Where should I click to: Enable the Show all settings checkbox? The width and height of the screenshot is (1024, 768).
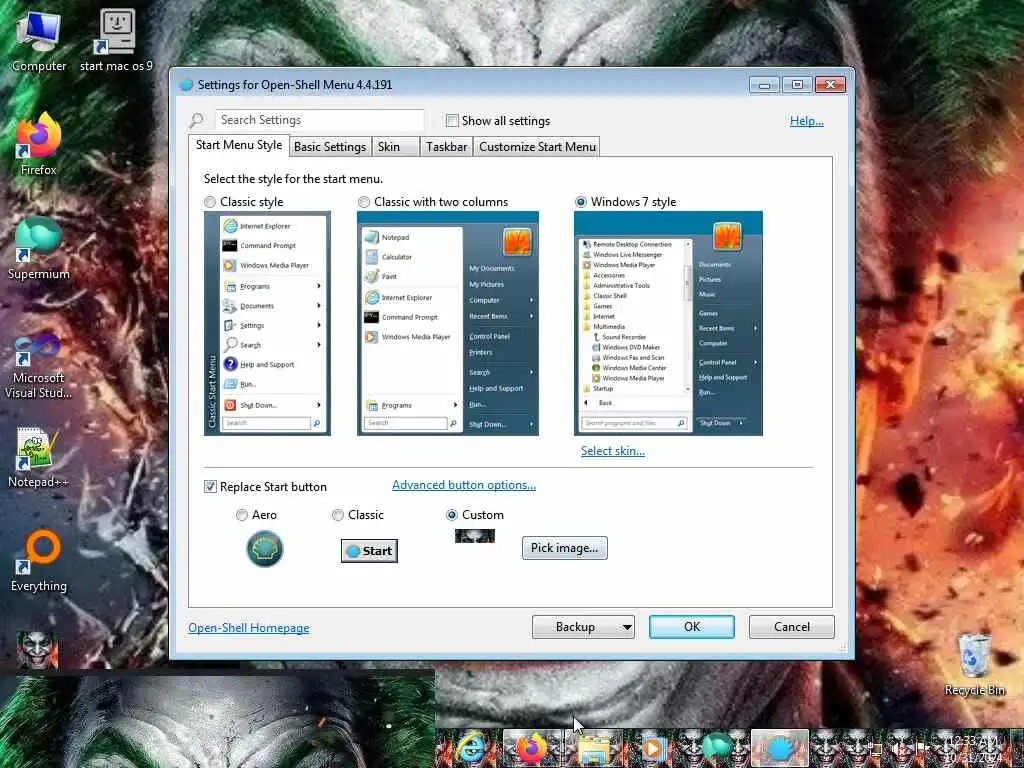[452, 120]
